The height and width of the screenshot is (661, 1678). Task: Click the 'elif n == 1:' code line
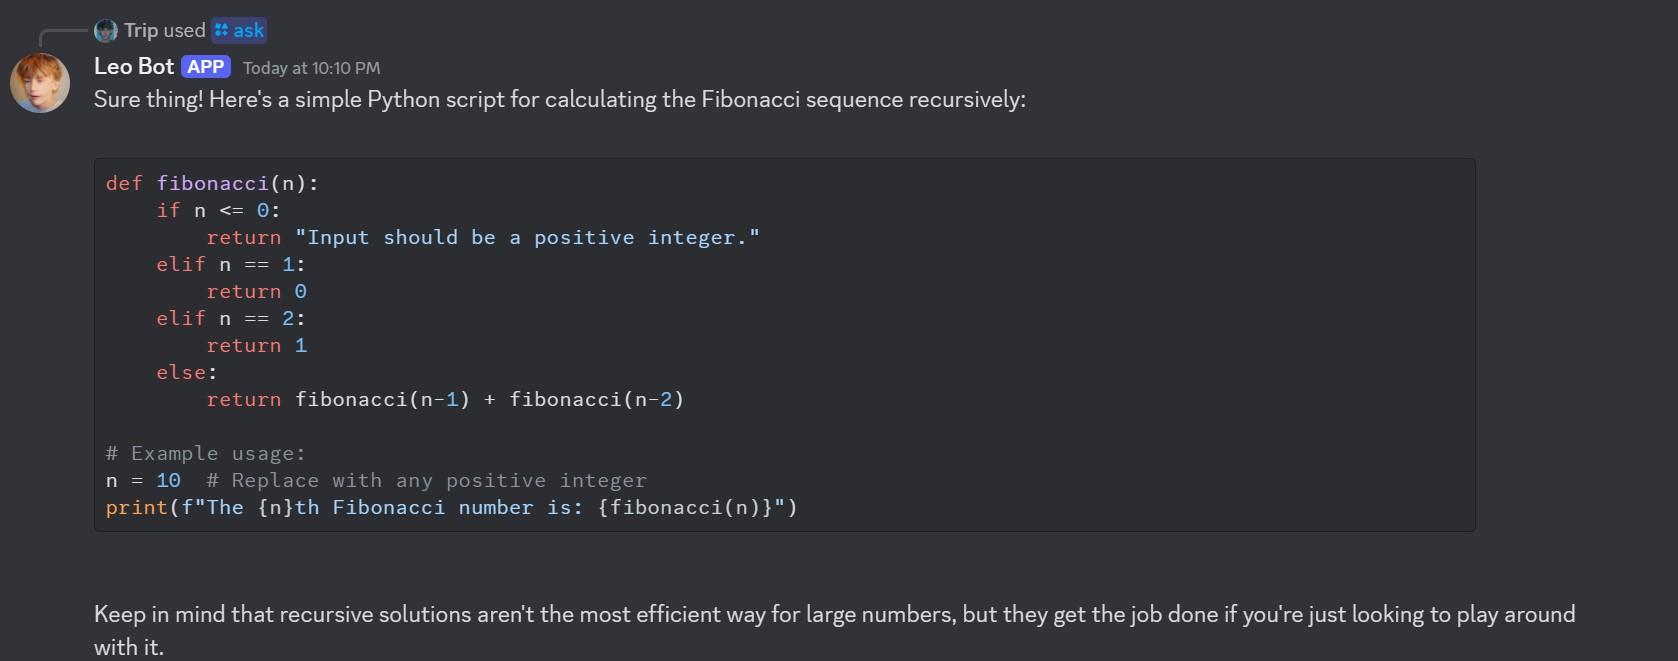(230, 265)
